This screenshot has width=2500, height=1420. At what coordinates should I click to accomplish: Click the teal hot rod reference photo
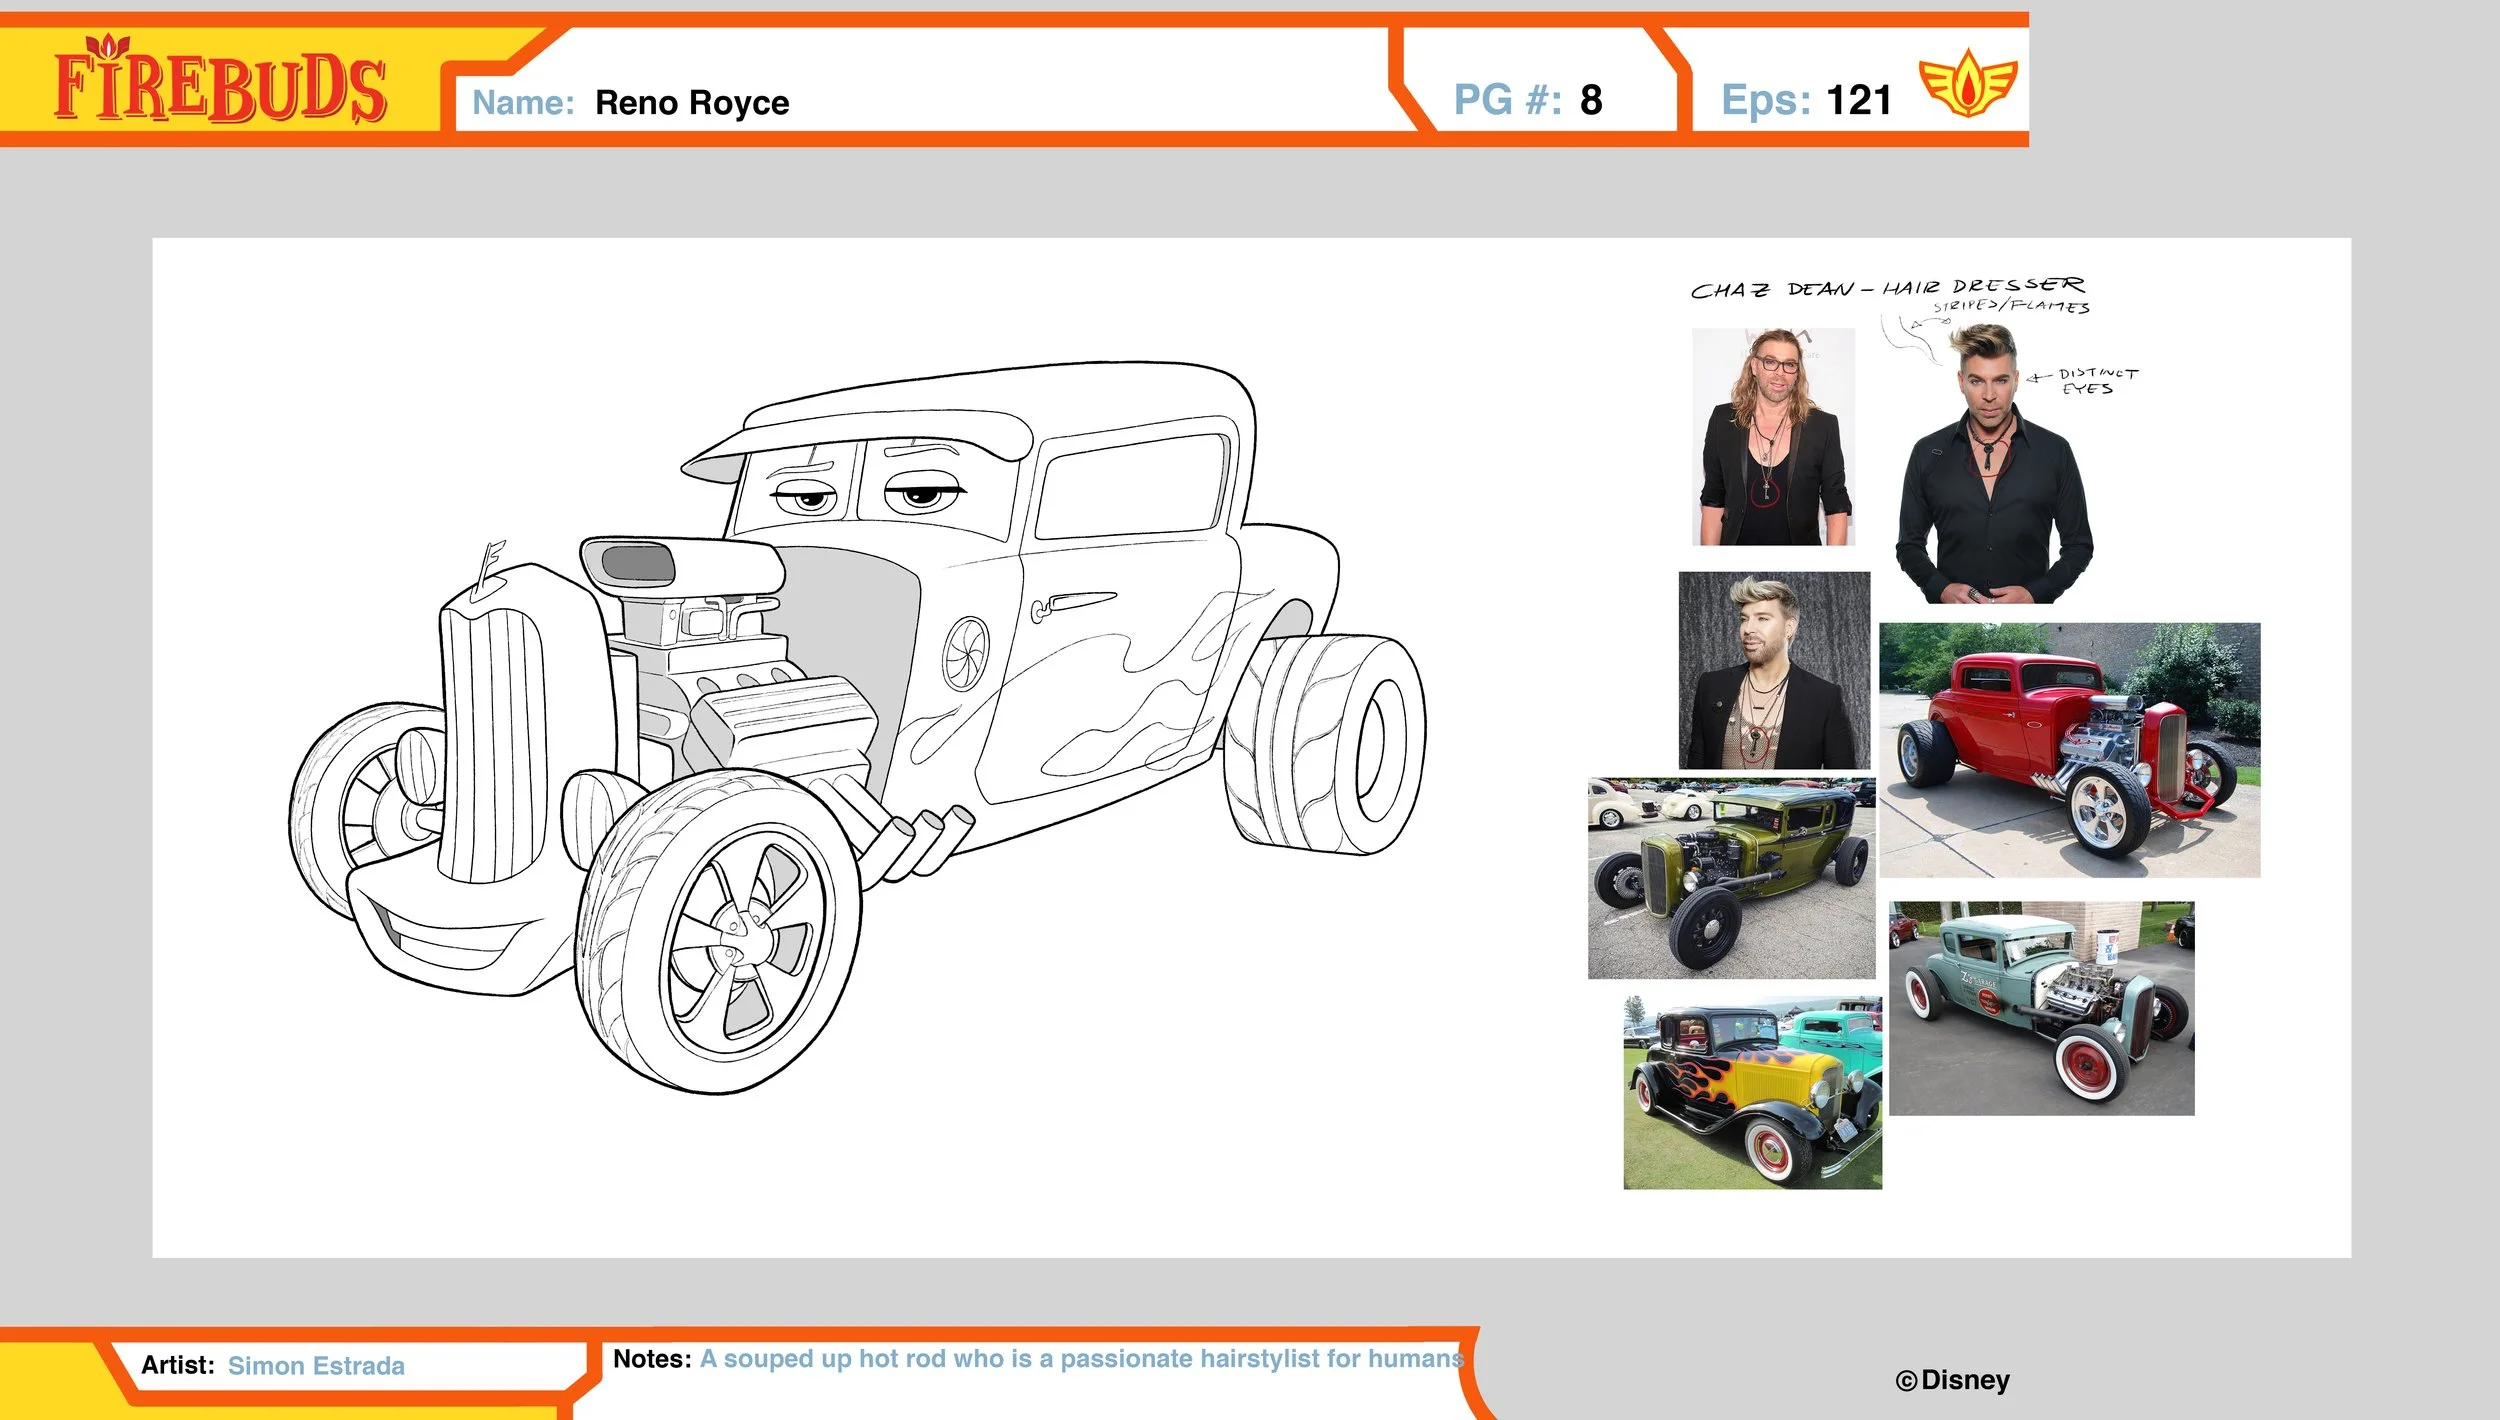point(2041,1008)
